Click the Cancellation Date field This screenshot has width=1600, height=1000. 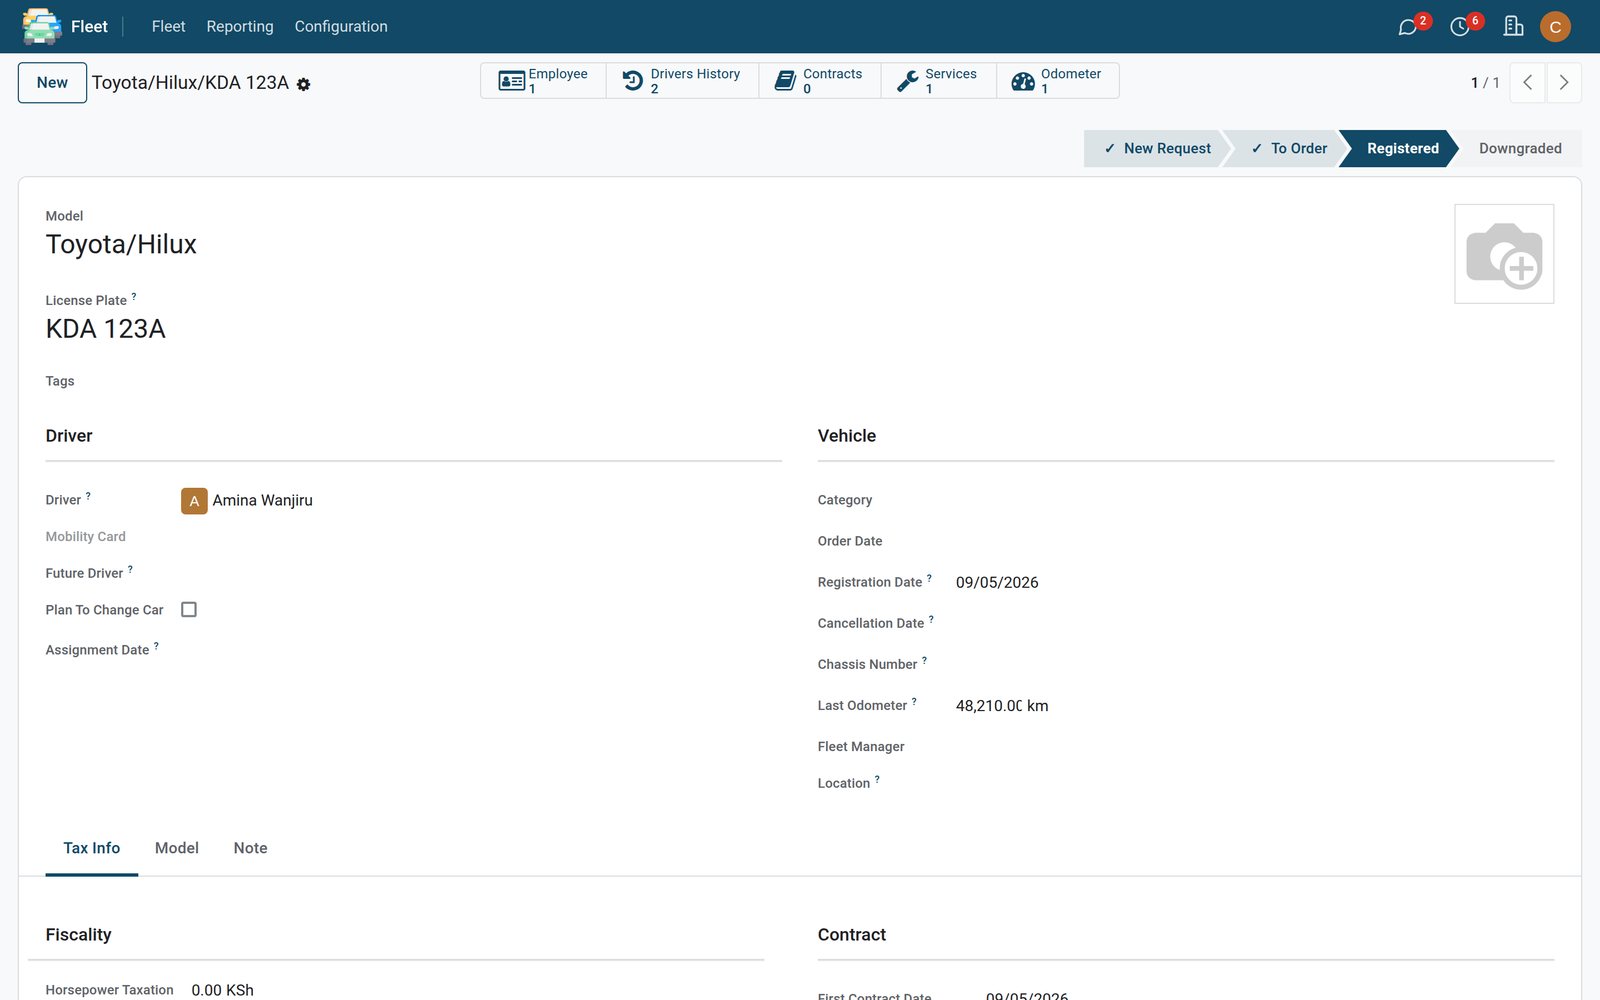pyautogui.click(x=1254, y=623)
